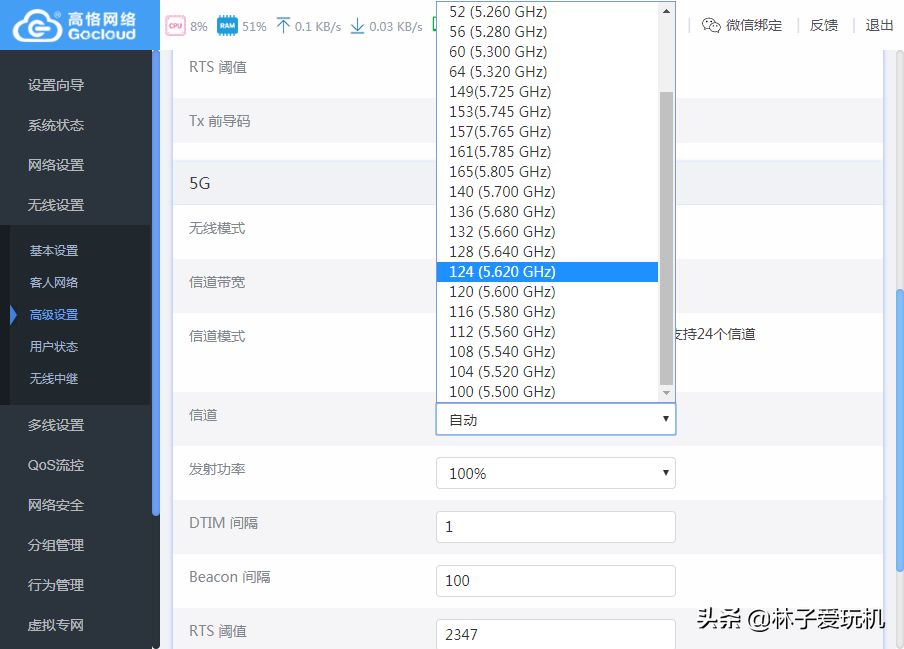The width and height of the screenshot is (904, 649).
Task: Select the 基本设置 submenu item
Action: 54,250
